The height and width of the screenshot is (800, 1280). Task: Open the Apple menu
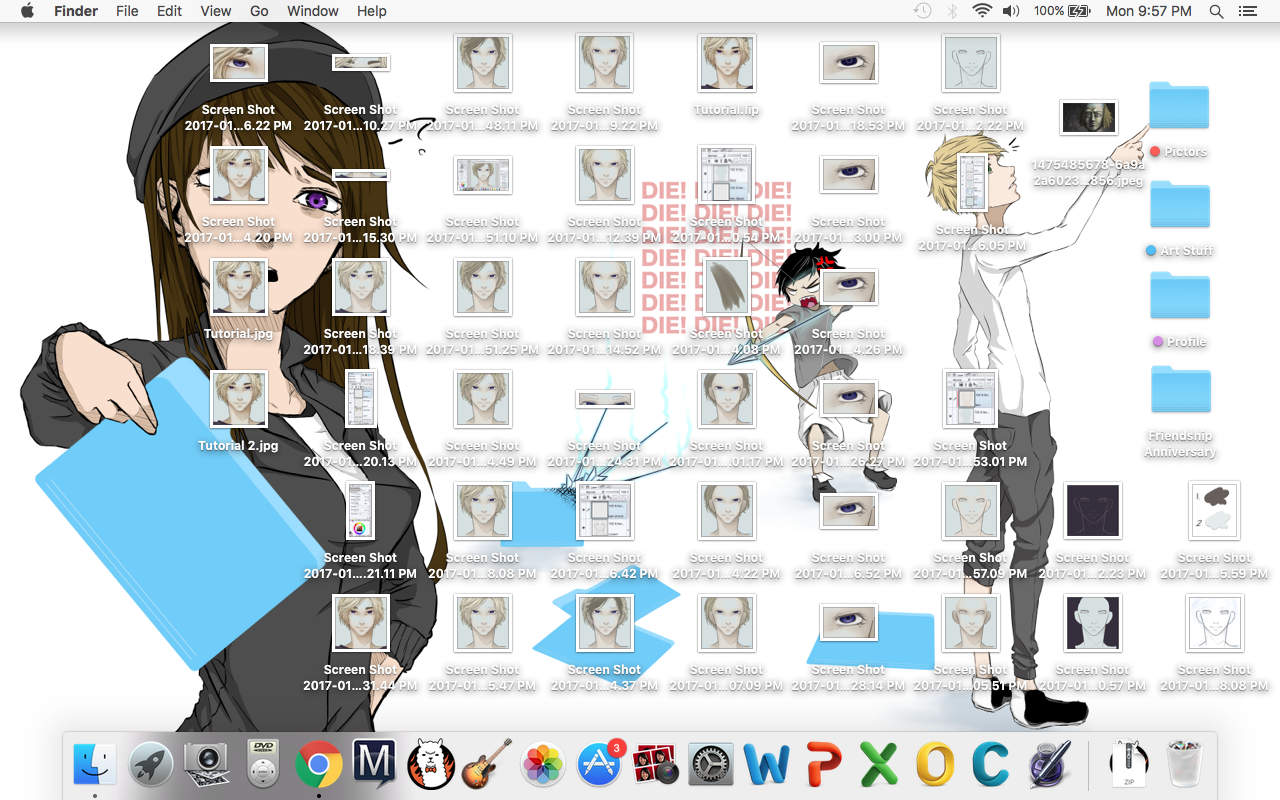[27, 11]
